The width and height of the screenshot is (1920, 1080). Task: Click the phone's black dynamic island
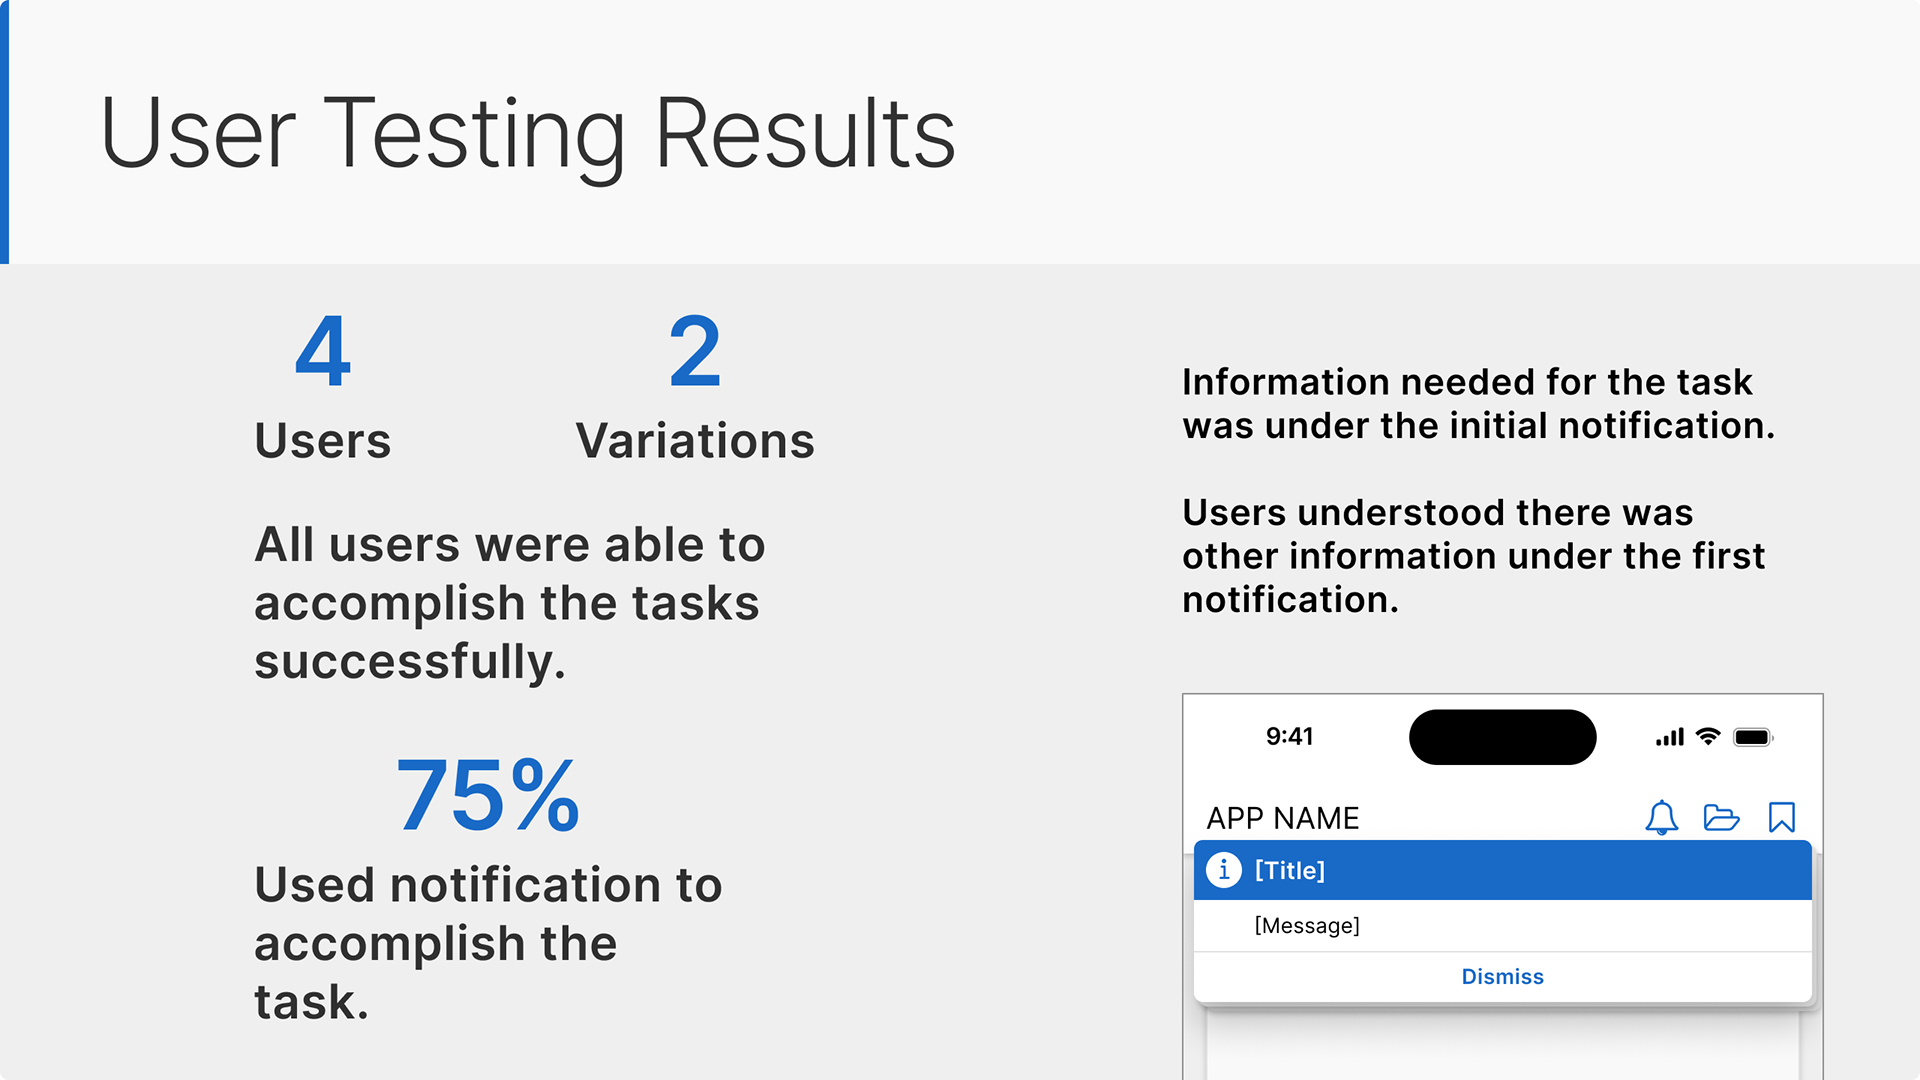pyautogui.click(x=1502, y=737)
